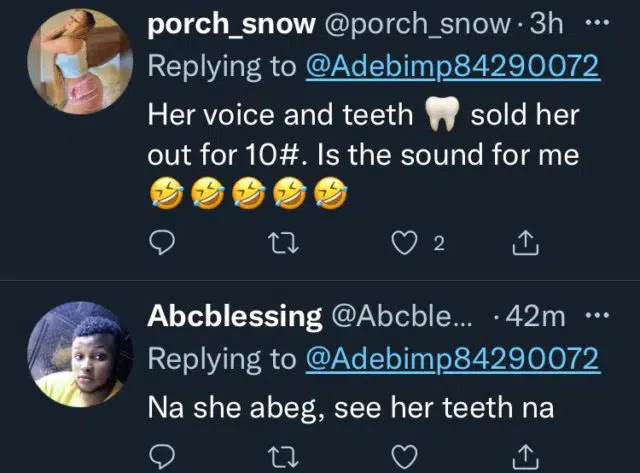Image resolution: width=640 pixels, height=473 pixels.
Task: Open porch_snow's profile picture
Action: point(80,61)
